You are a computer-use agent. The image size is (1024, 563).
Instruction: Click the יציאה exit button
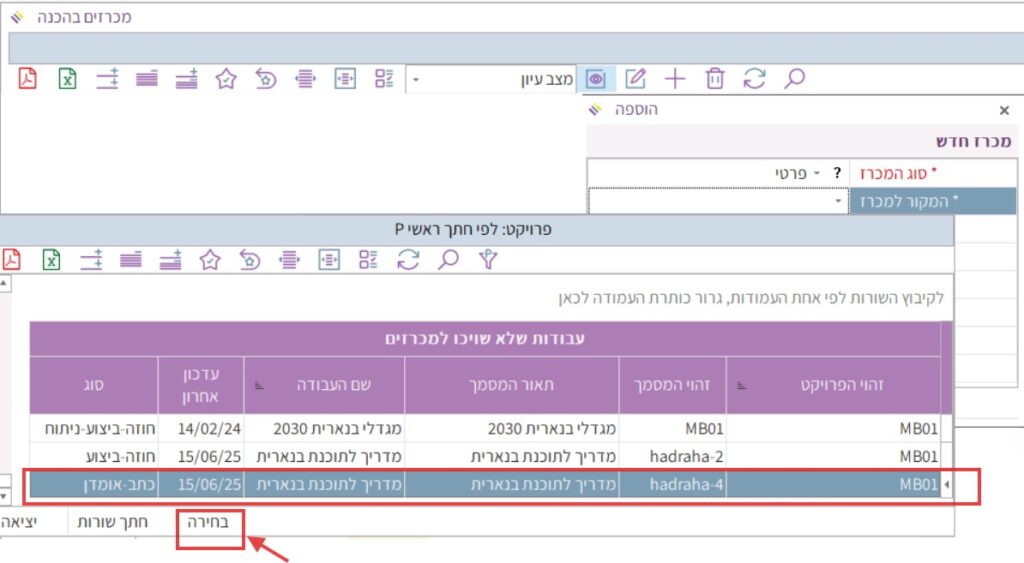pos(22,522)
